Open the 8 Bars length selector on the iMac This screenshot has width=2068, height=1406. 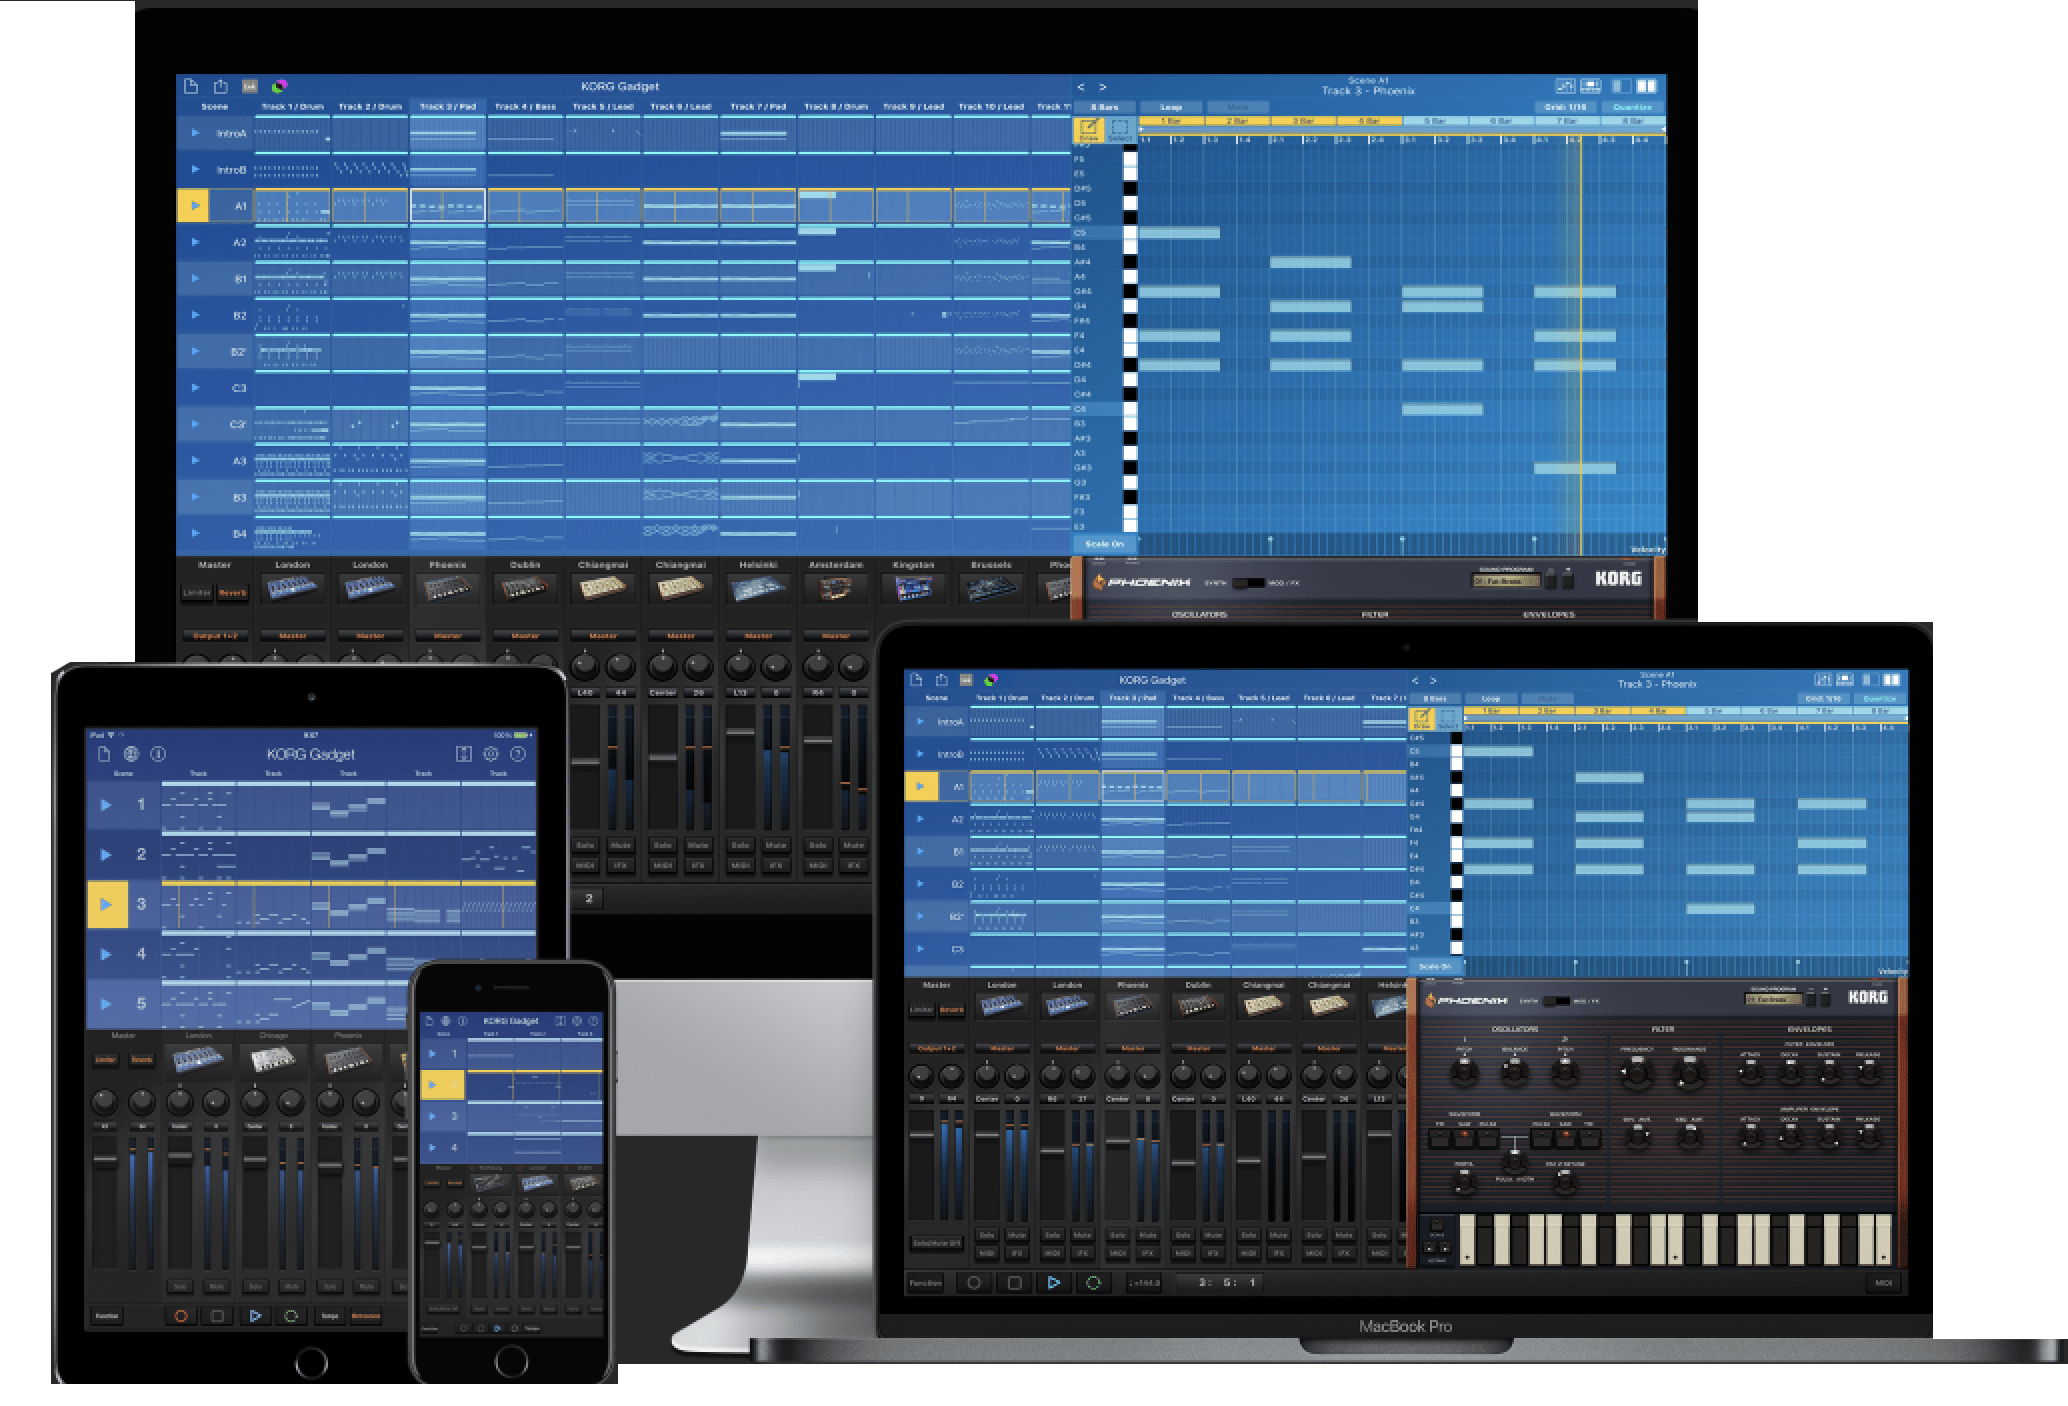pyautogui.click(x=1104, y=107)
